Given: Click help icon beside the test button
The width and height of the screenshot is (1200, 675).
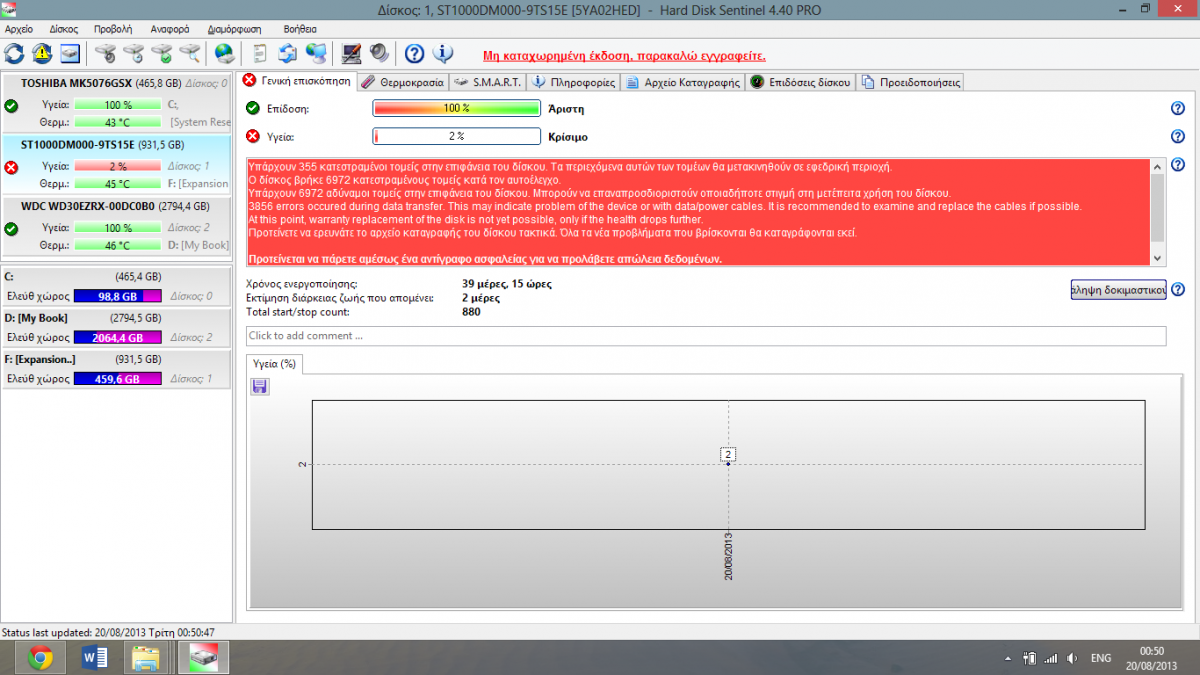Looking at the screenshot, I should click(x=1177, y=290).
